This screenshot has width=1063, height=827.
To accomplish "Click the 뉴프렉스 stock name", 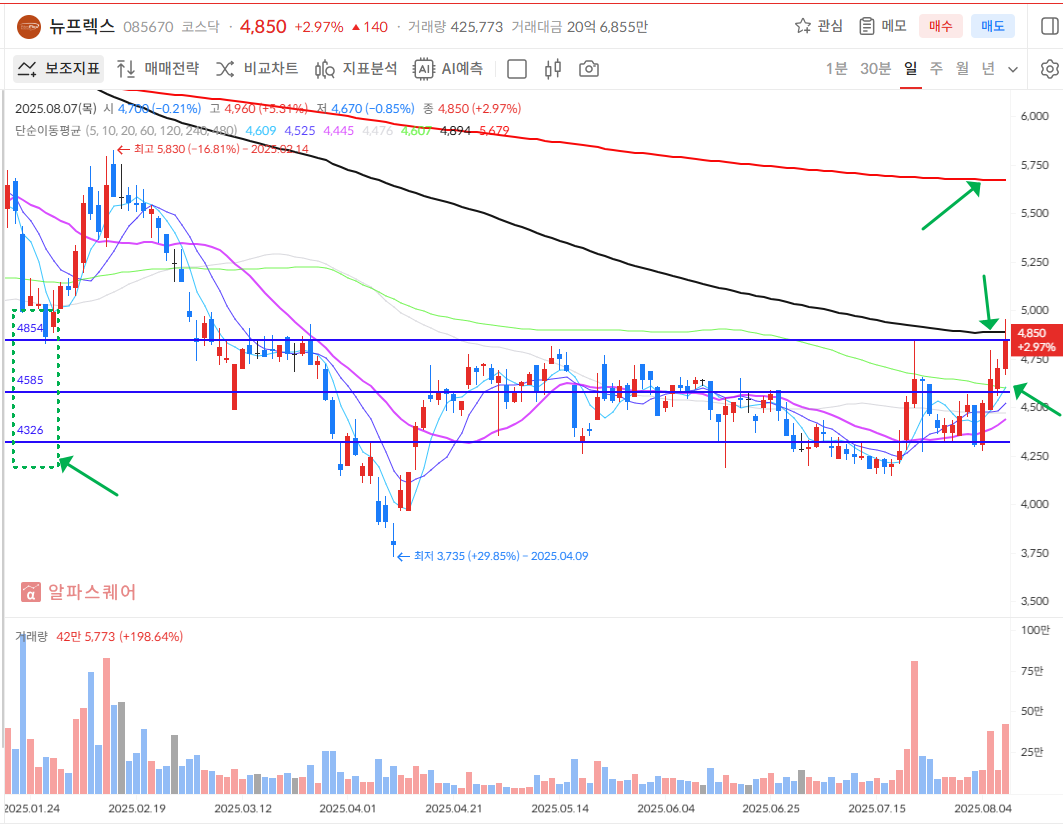I will [x=82, y=26].
